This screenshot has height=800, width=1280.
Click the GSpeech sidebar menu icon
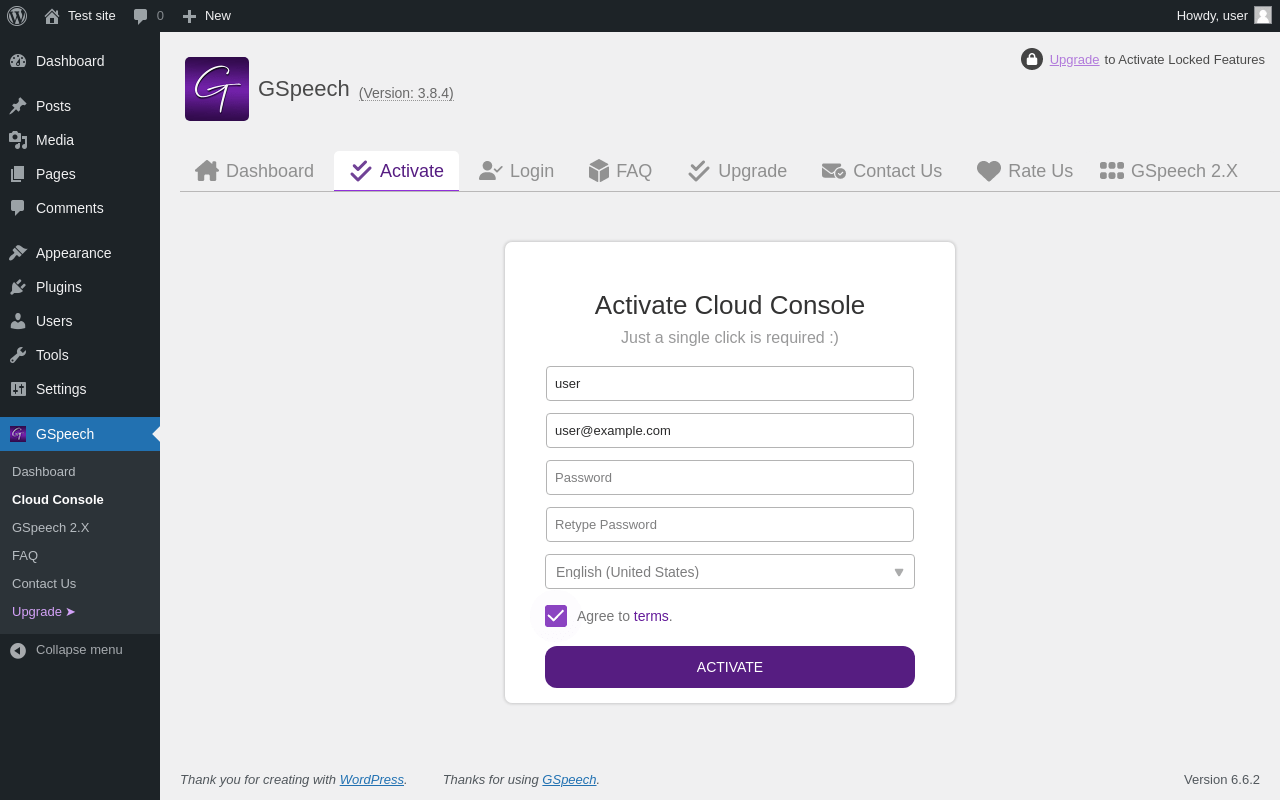(x=18, y=434)
